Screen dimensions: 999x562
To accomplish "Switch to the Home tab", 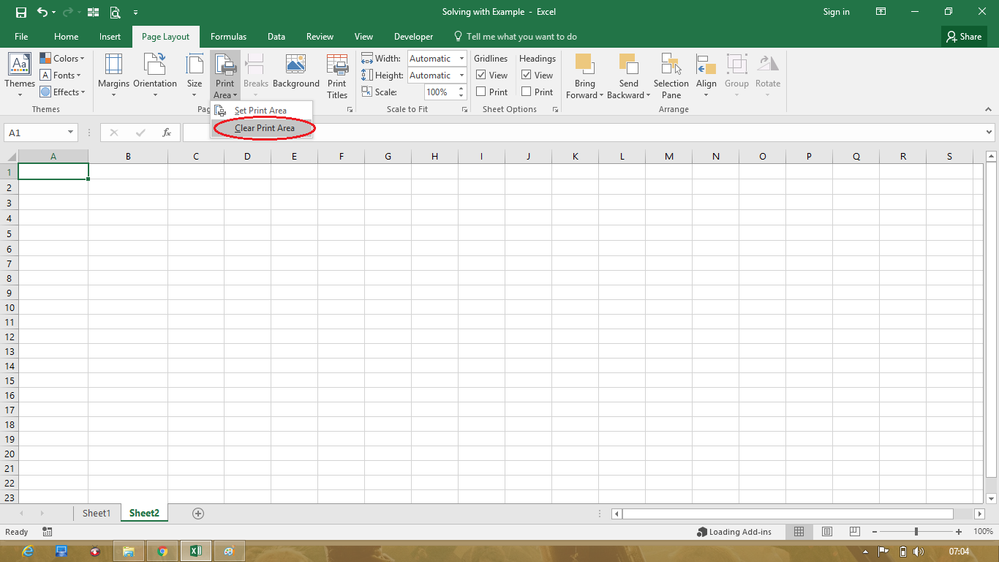I will (x=66, y=36).
